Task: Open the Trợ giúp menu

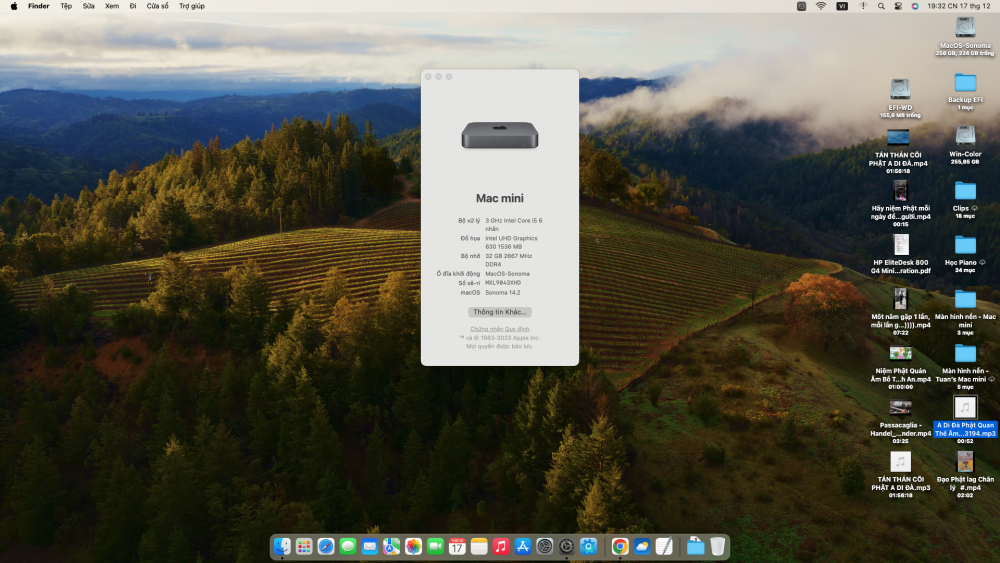Action: coord(191,6)
